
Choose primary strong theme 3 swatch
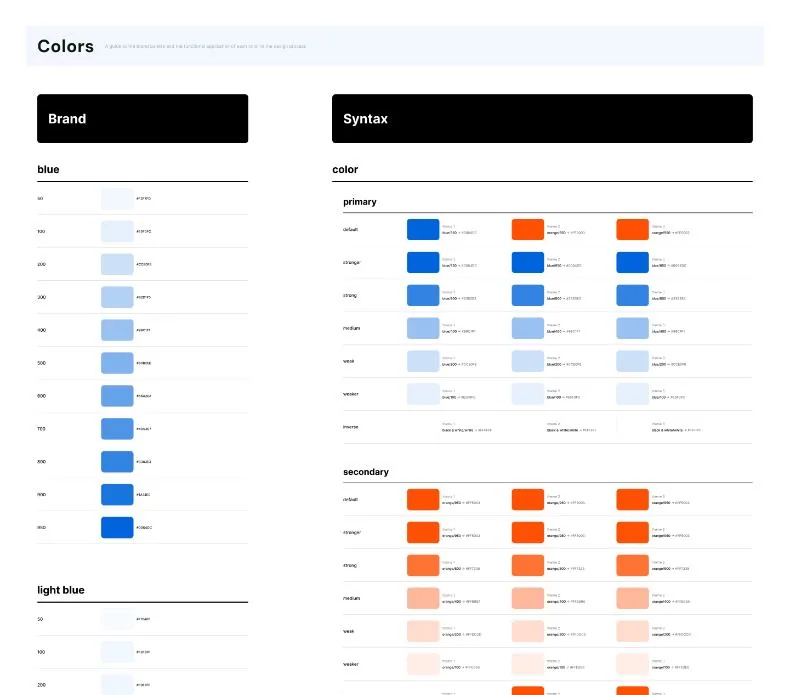(x=632, y=295)
